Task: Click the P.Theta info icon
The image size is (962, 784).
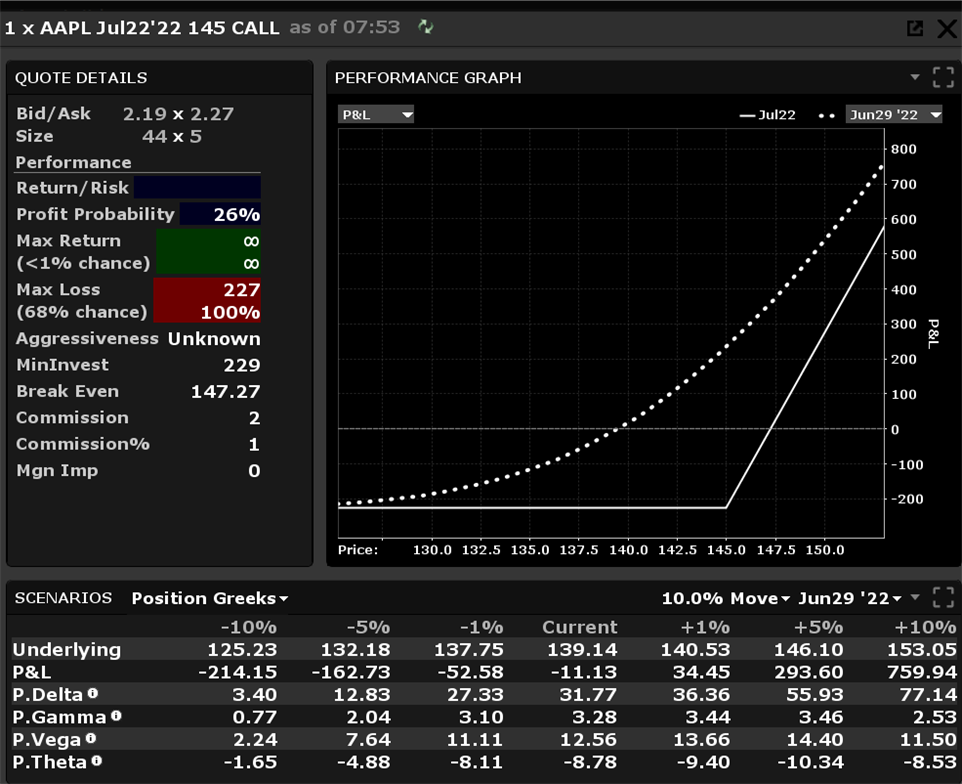Action: pos(97,761)
